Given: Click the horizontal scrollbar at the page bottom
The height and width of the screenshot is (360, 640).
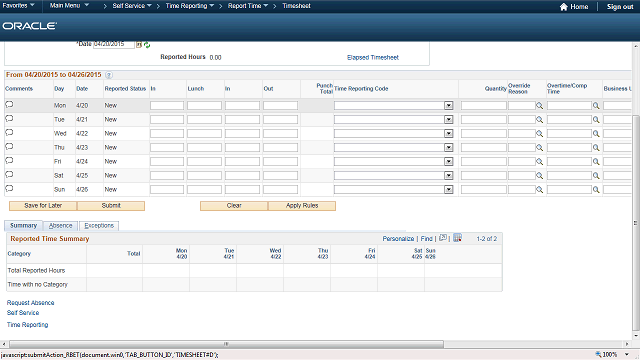Looking at the screenshot, I should click(227, 344).
